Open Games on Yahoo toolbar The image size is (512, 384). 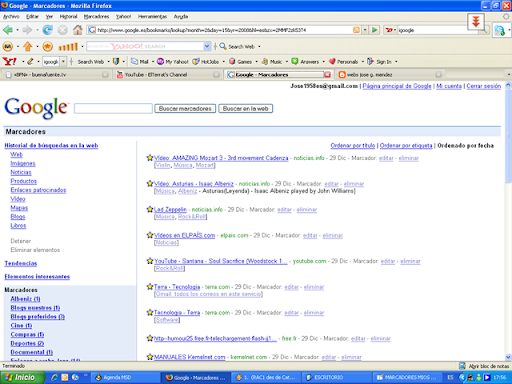coord(240,62)
